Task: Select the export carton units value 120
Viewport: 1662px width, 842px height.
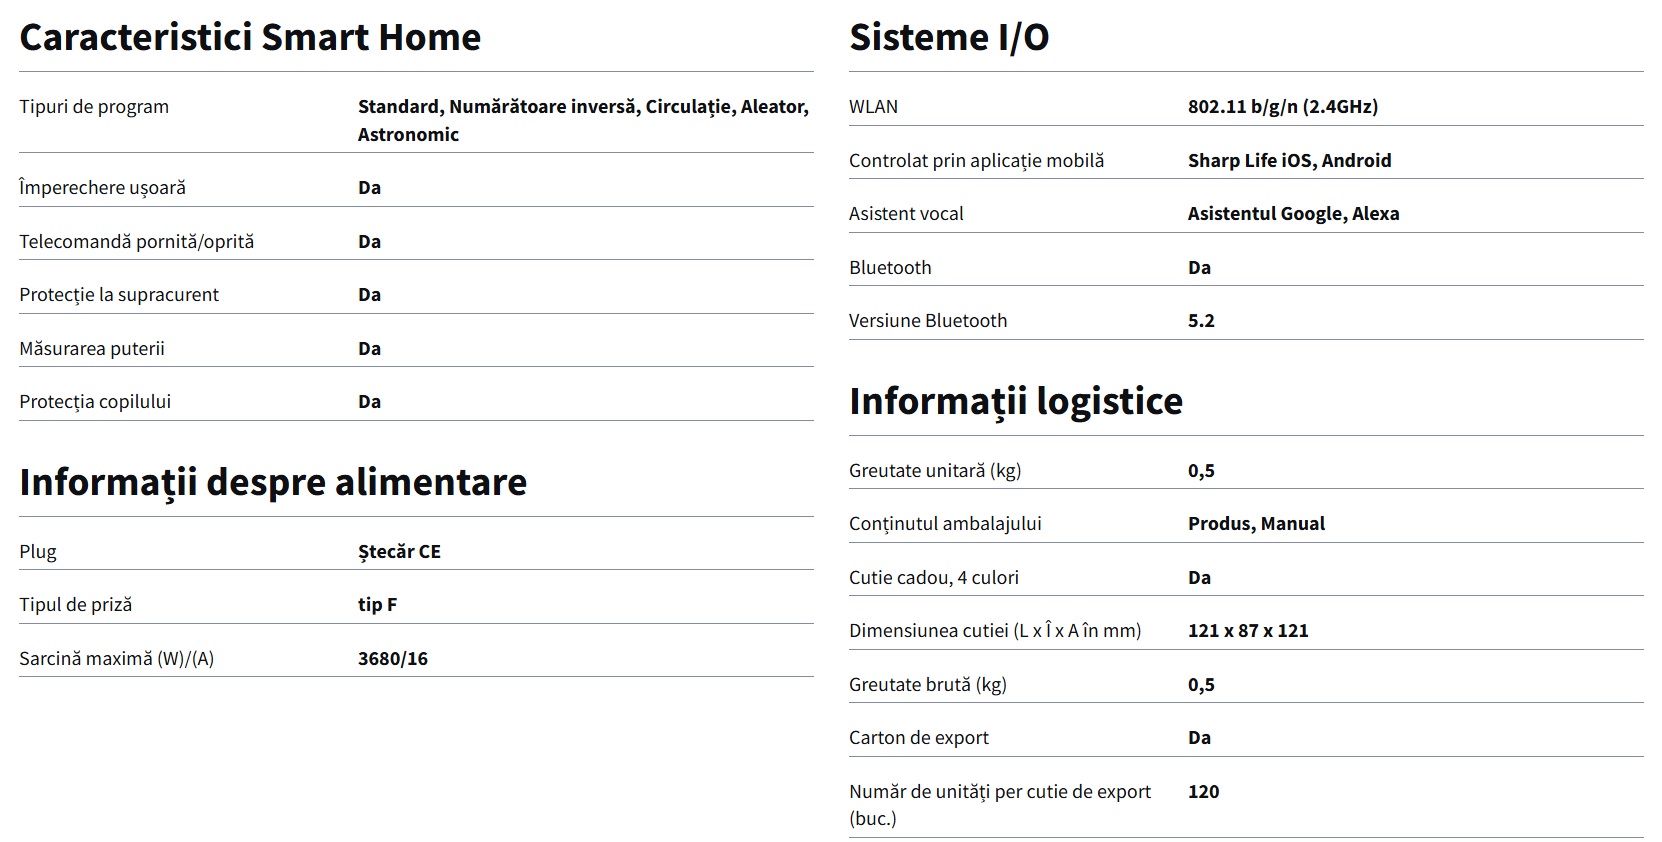Action: click(1203, 792)
